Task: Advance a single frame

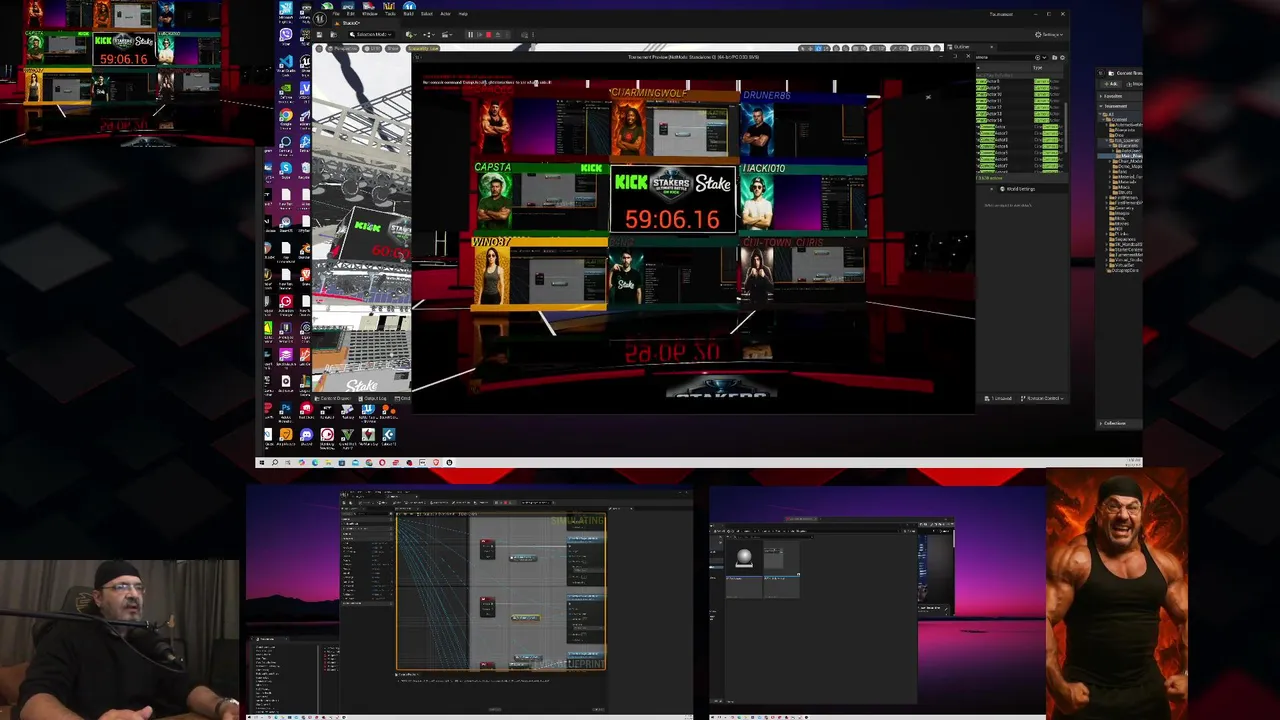Action: (x=480, y=34)
